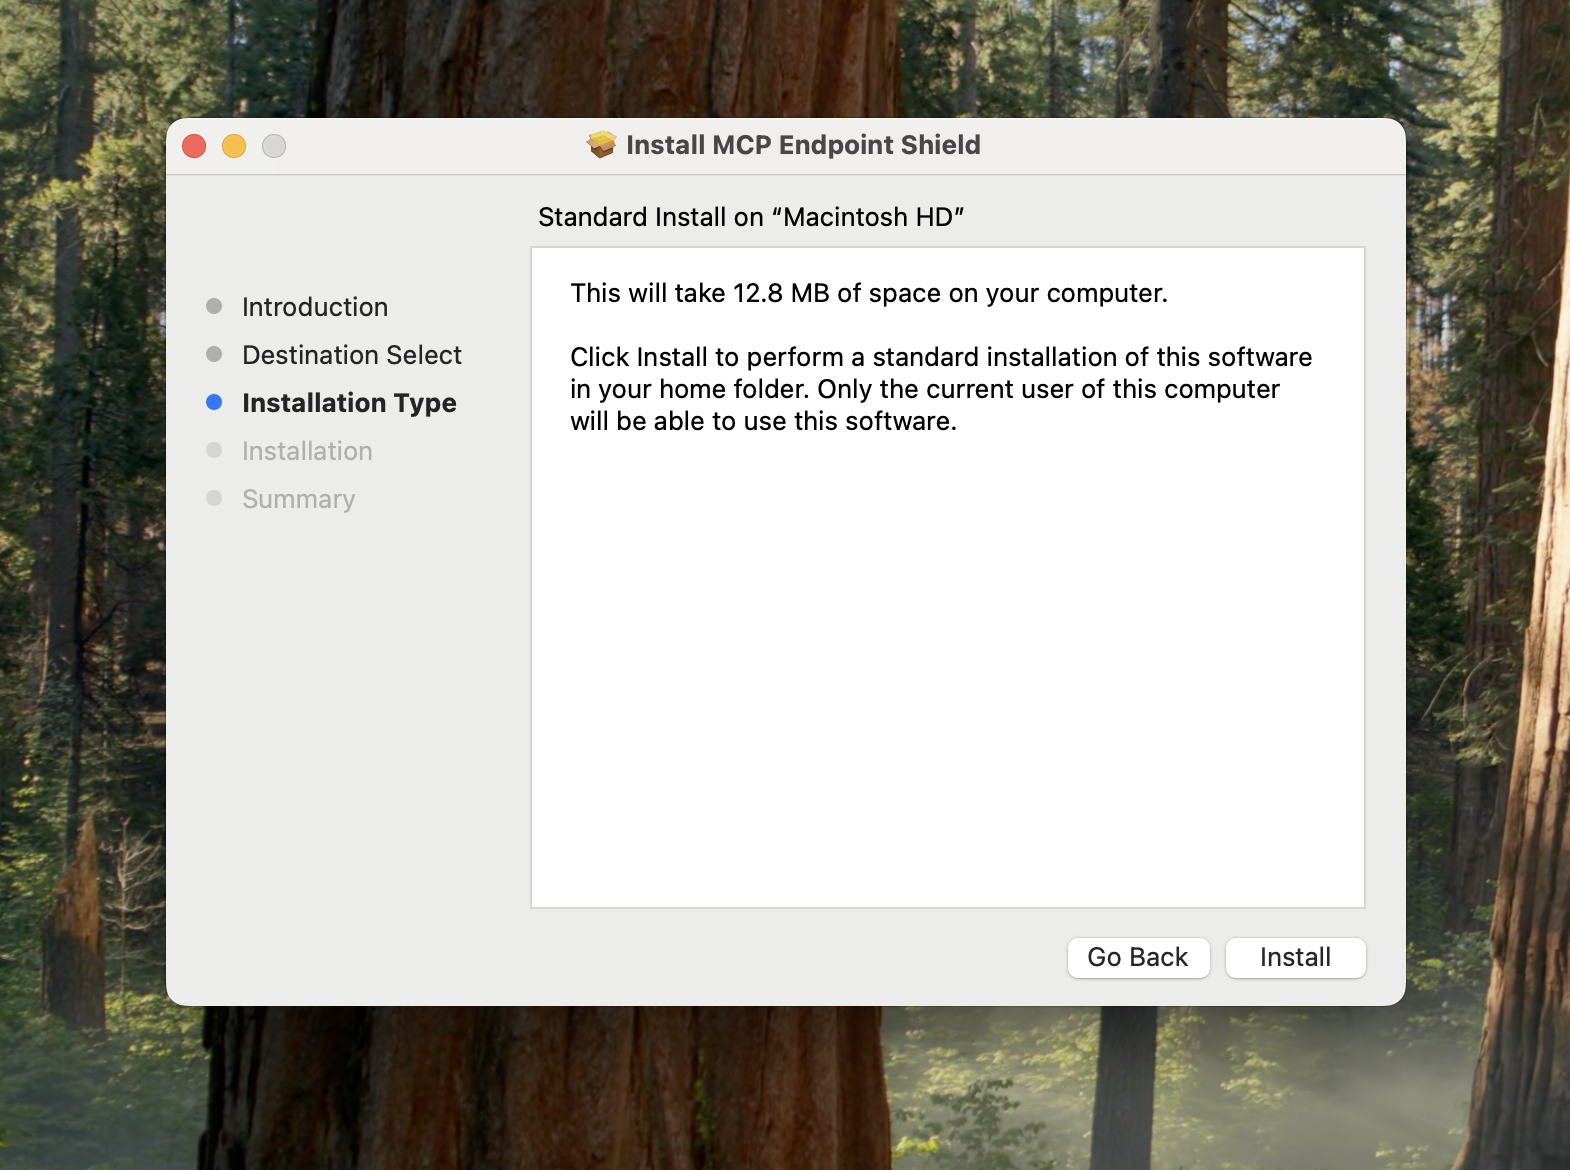
Task: Click the faded bullet beside Installation
Action: tap(214, 450)
